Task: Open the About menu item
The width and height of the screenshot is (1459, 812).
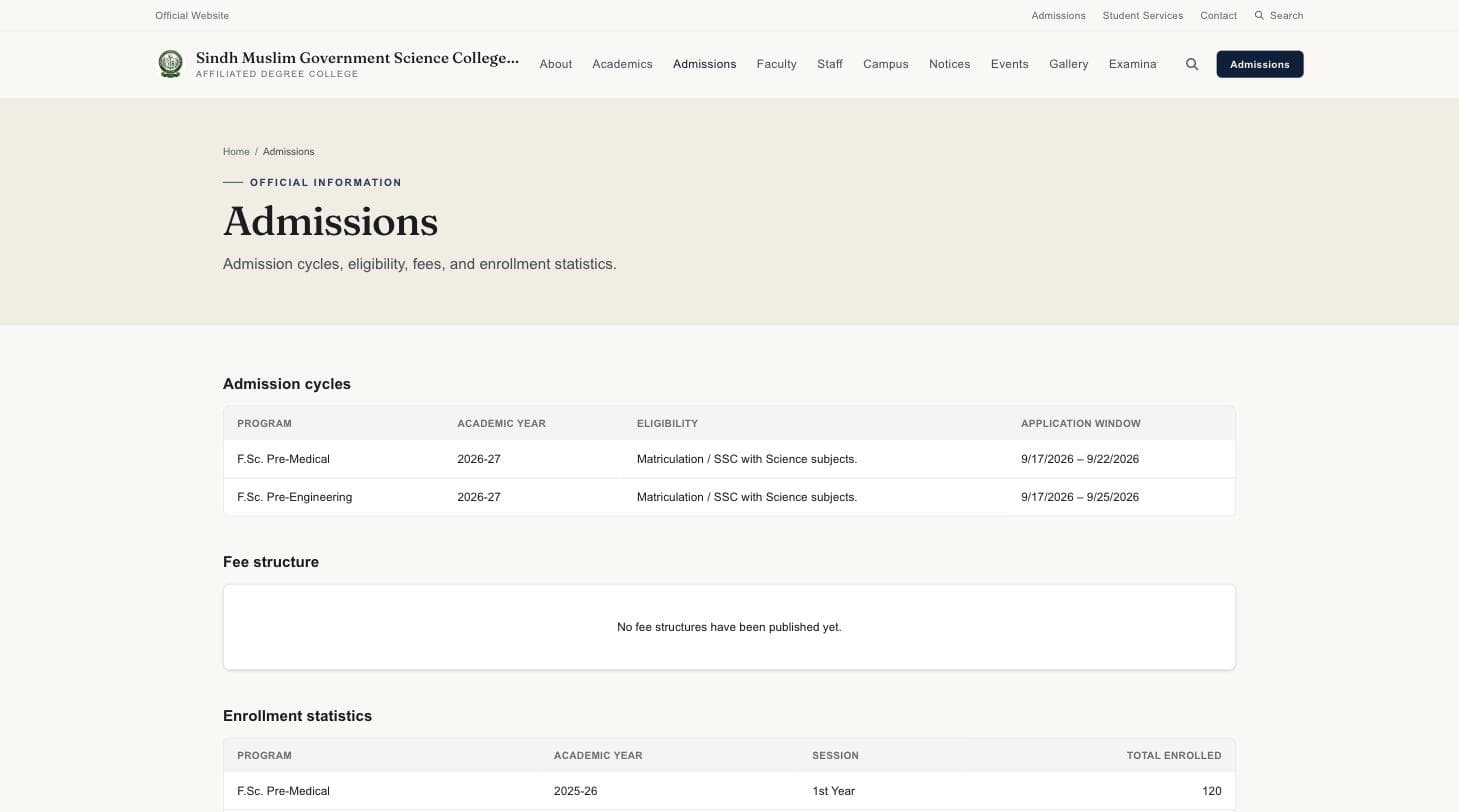Action: (x=556, y=64)
